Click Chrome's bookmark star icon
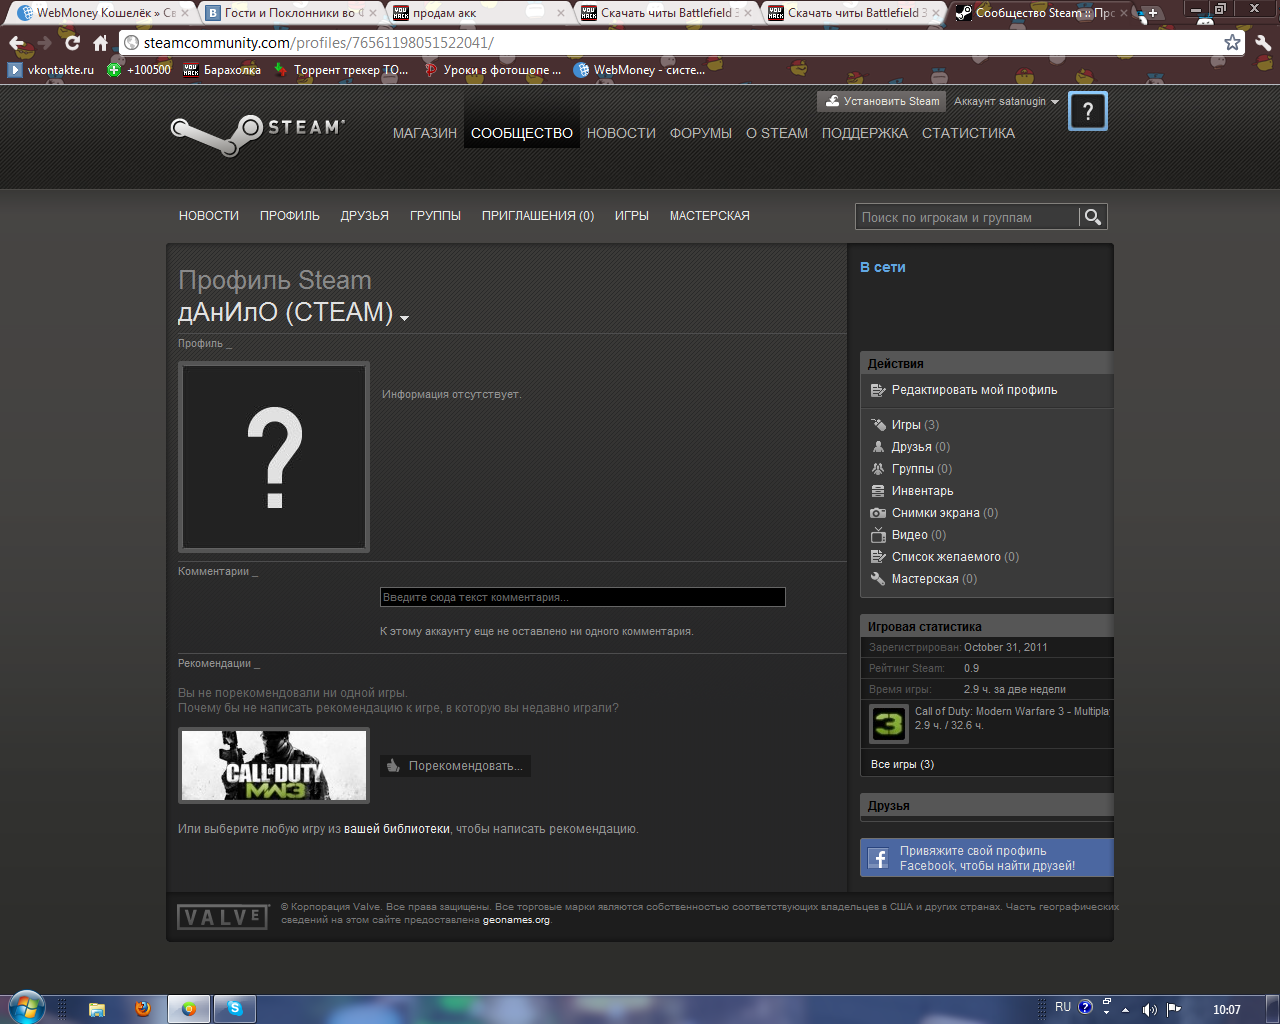This screenshot has width=1280, height=1024. [x=1232, y=43]
